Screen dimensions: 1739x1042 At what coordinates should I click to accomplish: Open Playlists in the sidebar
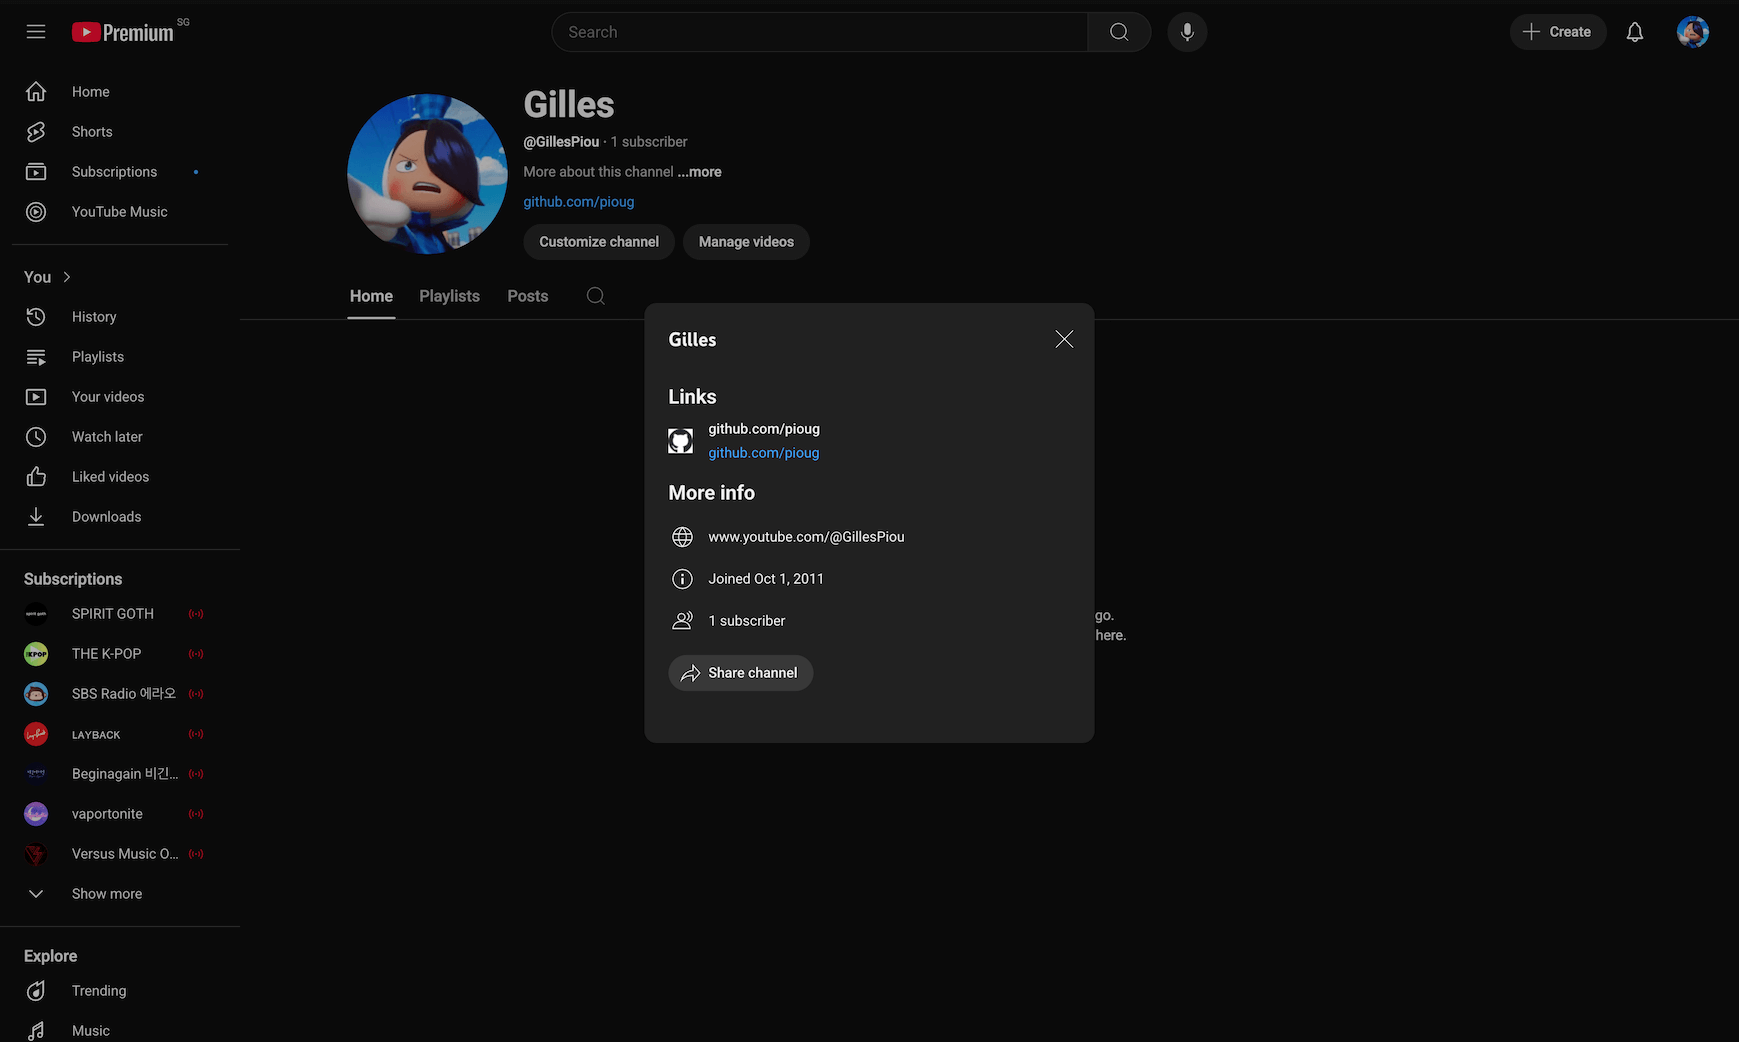120,357
